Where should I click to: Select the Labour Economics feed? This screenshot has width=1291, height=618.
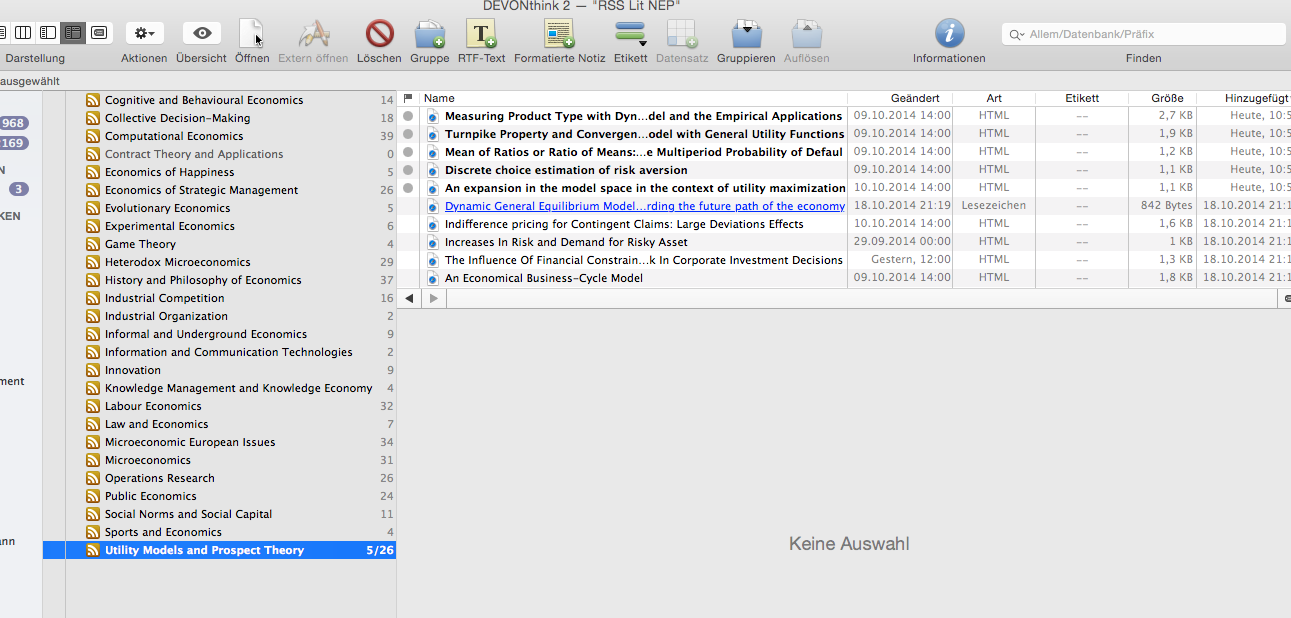click(x=153, y=406)
